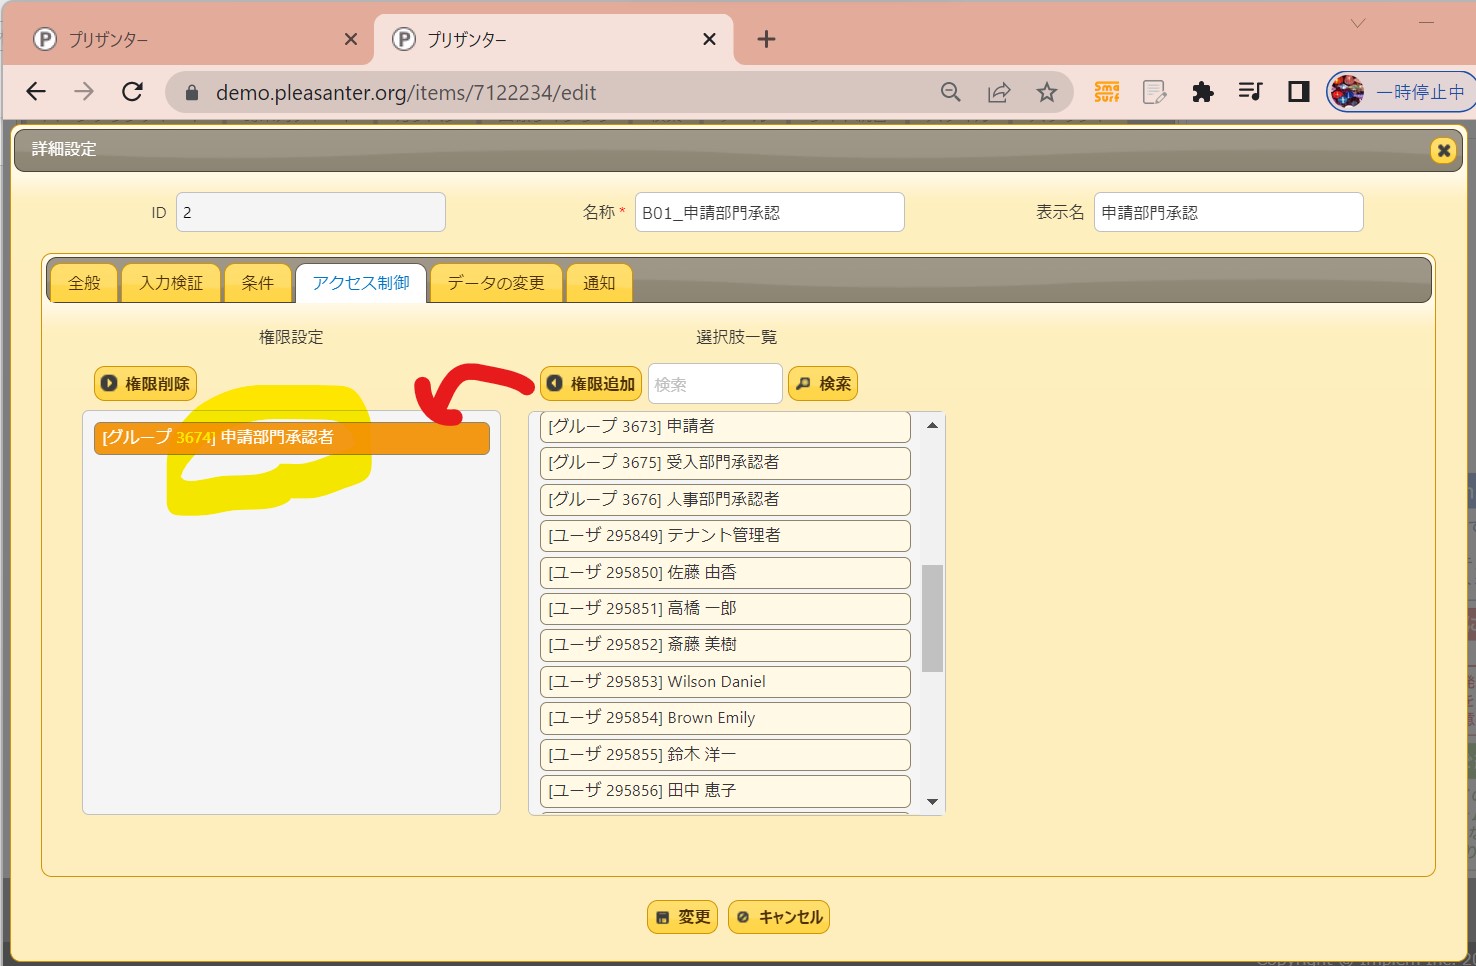Close the active プリザンター tab
1476x966 pixels.
[x=709, y=39]
